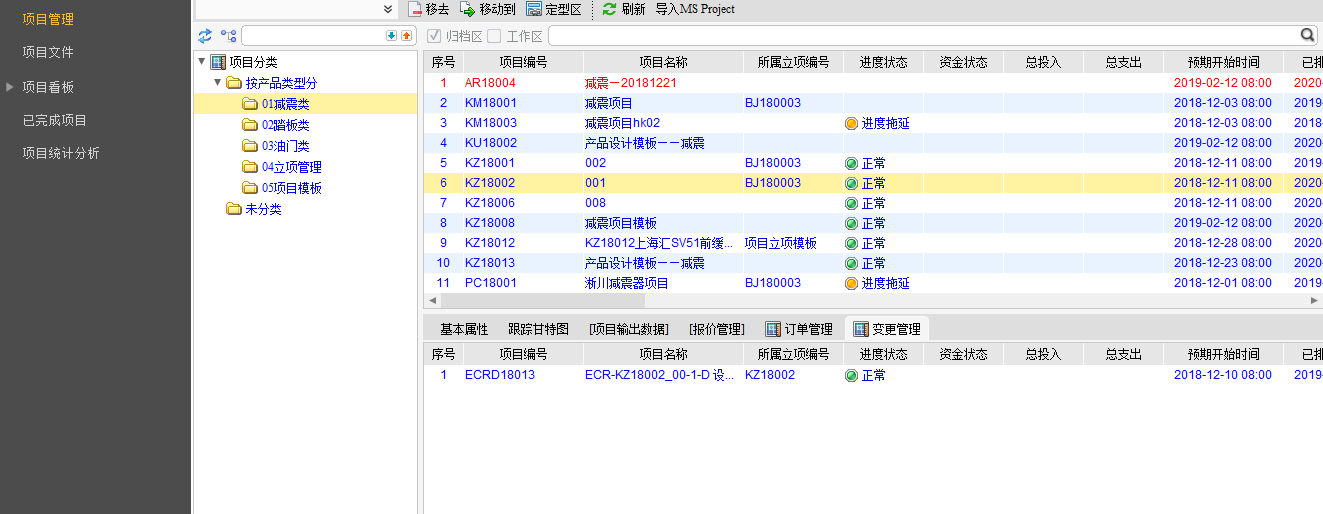Viewport: 1323px width, 514px height.
Task: Collapse the 按产品类型分 tree node
Action: click(218, 82)
